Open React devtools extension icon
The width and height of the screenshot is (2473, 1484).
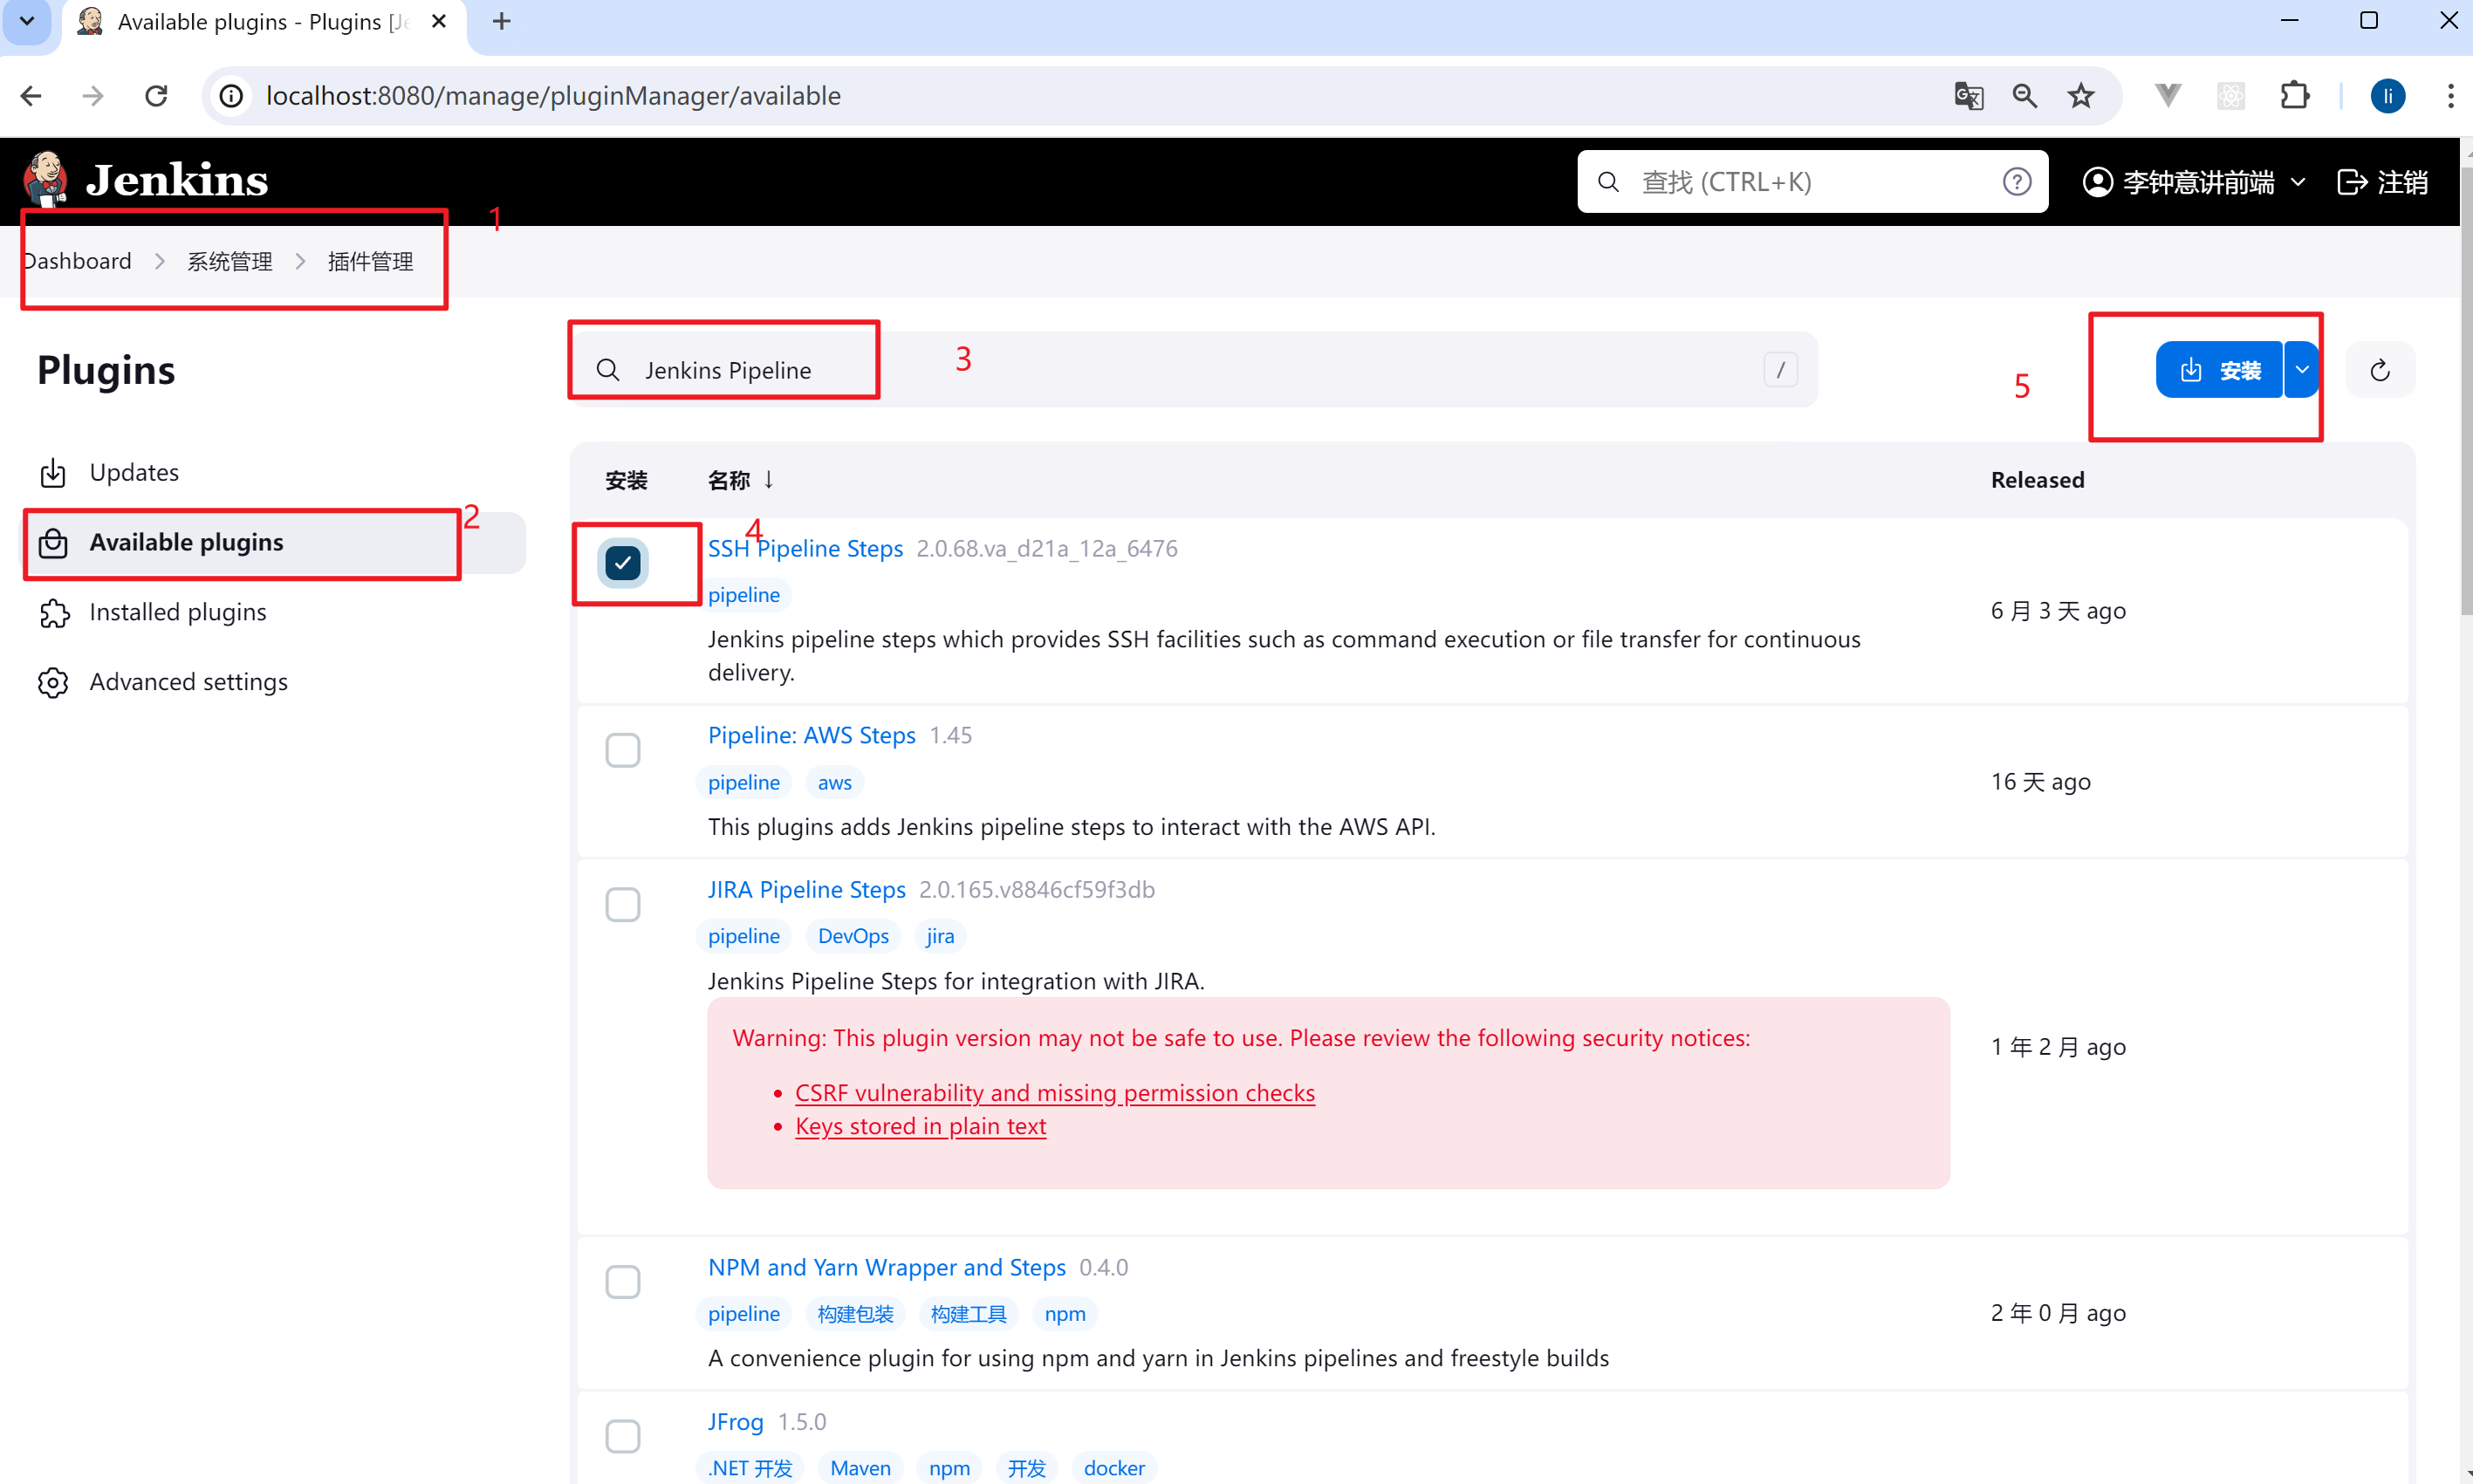click(x=2231, y=96)
